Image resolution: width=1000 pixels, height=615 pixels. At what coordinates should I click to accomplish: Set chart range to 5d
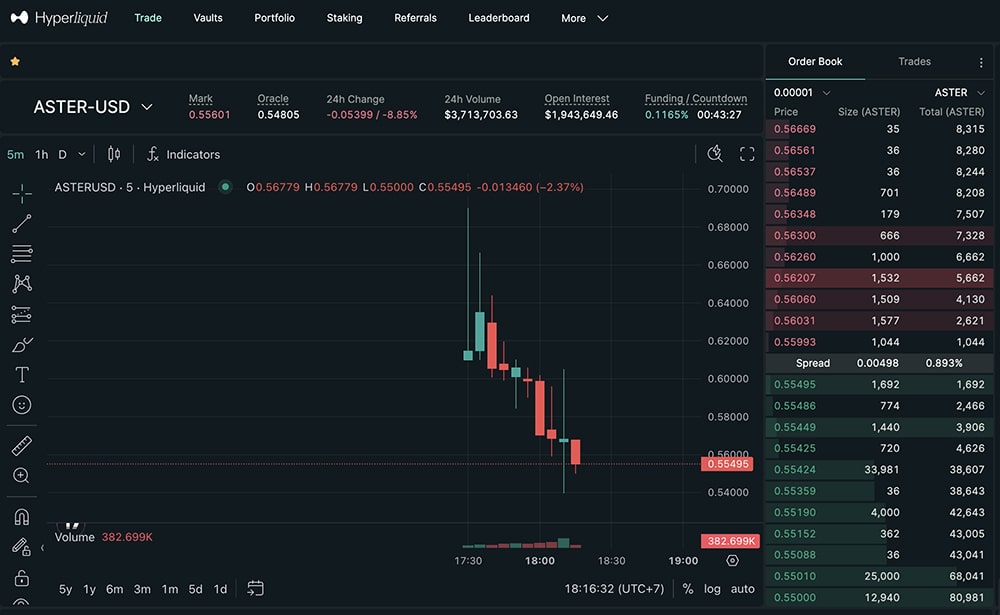(x=195, y=589)
